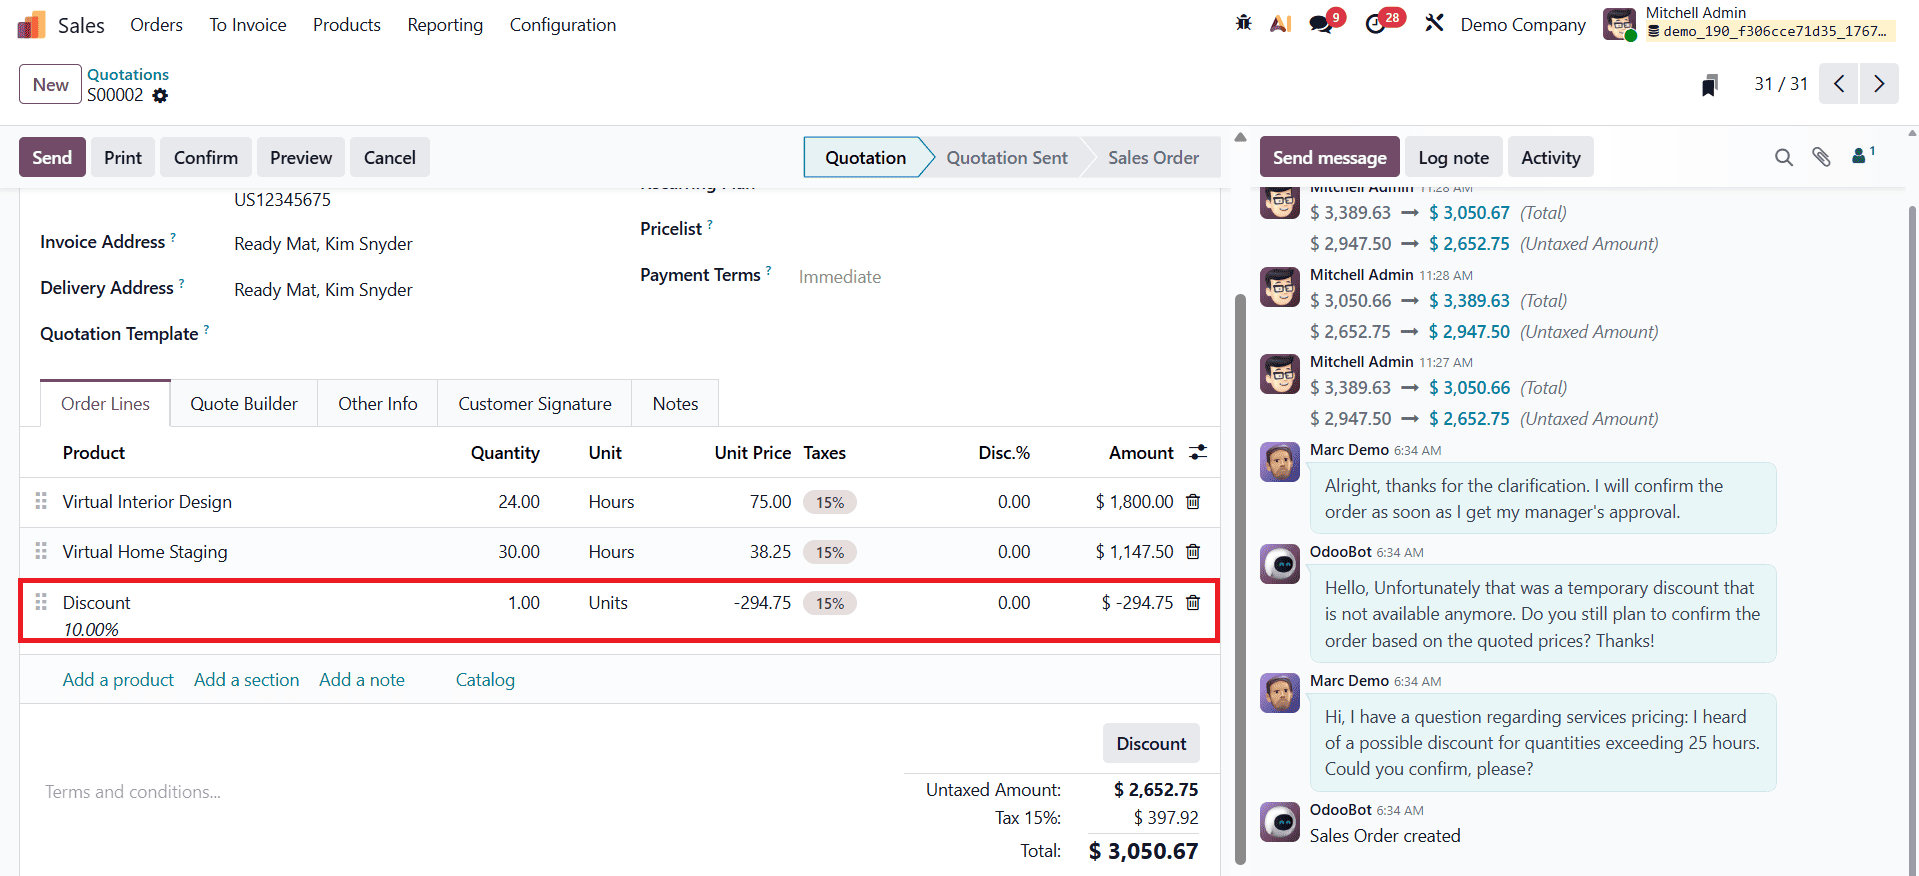Click the New button

[x=50, y=85]
